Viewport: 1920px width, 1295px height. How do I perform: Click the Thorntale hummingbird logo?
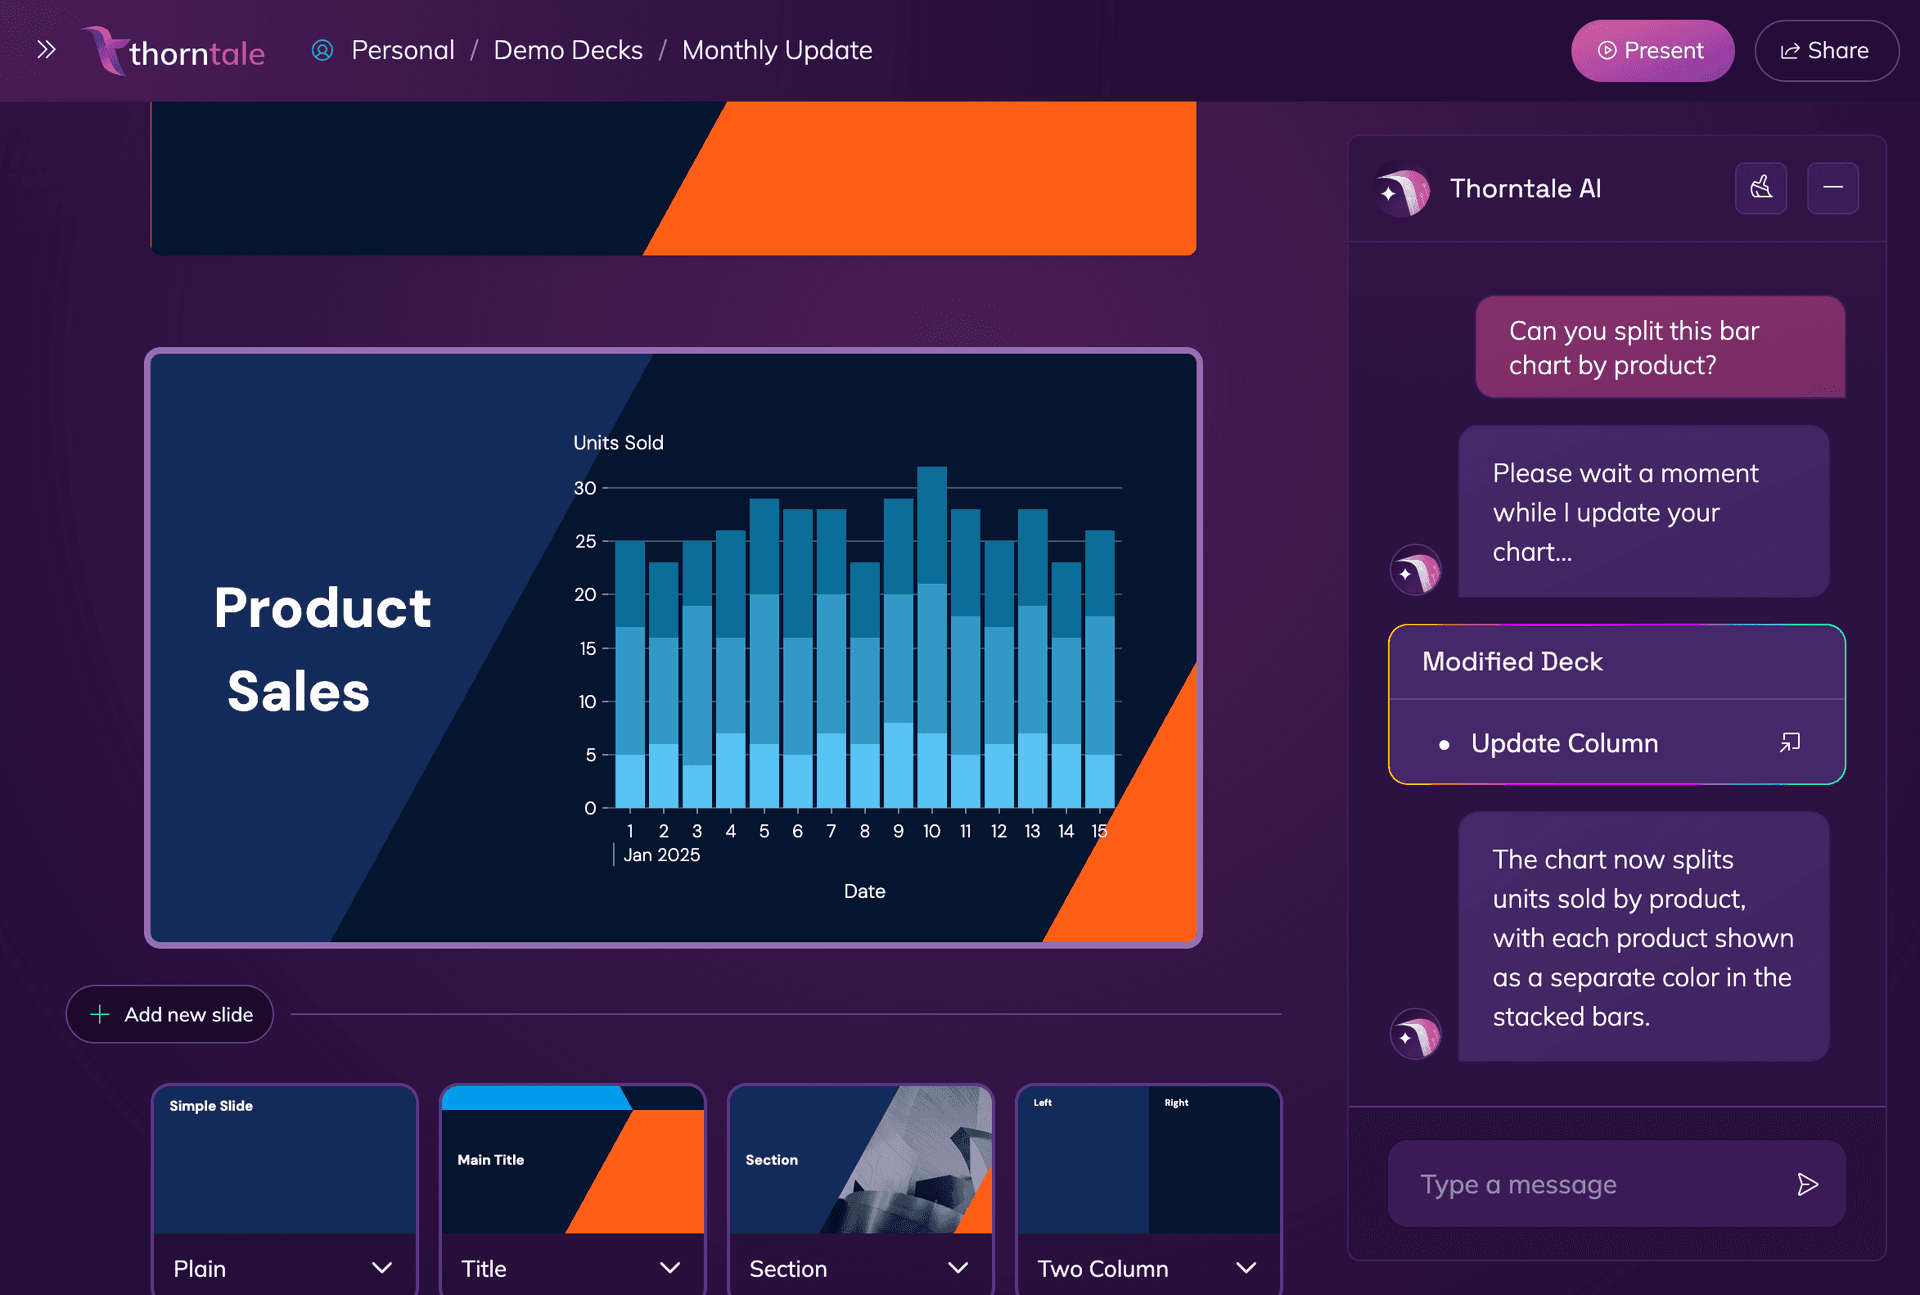pyautogui.click(x=108, y=50)
